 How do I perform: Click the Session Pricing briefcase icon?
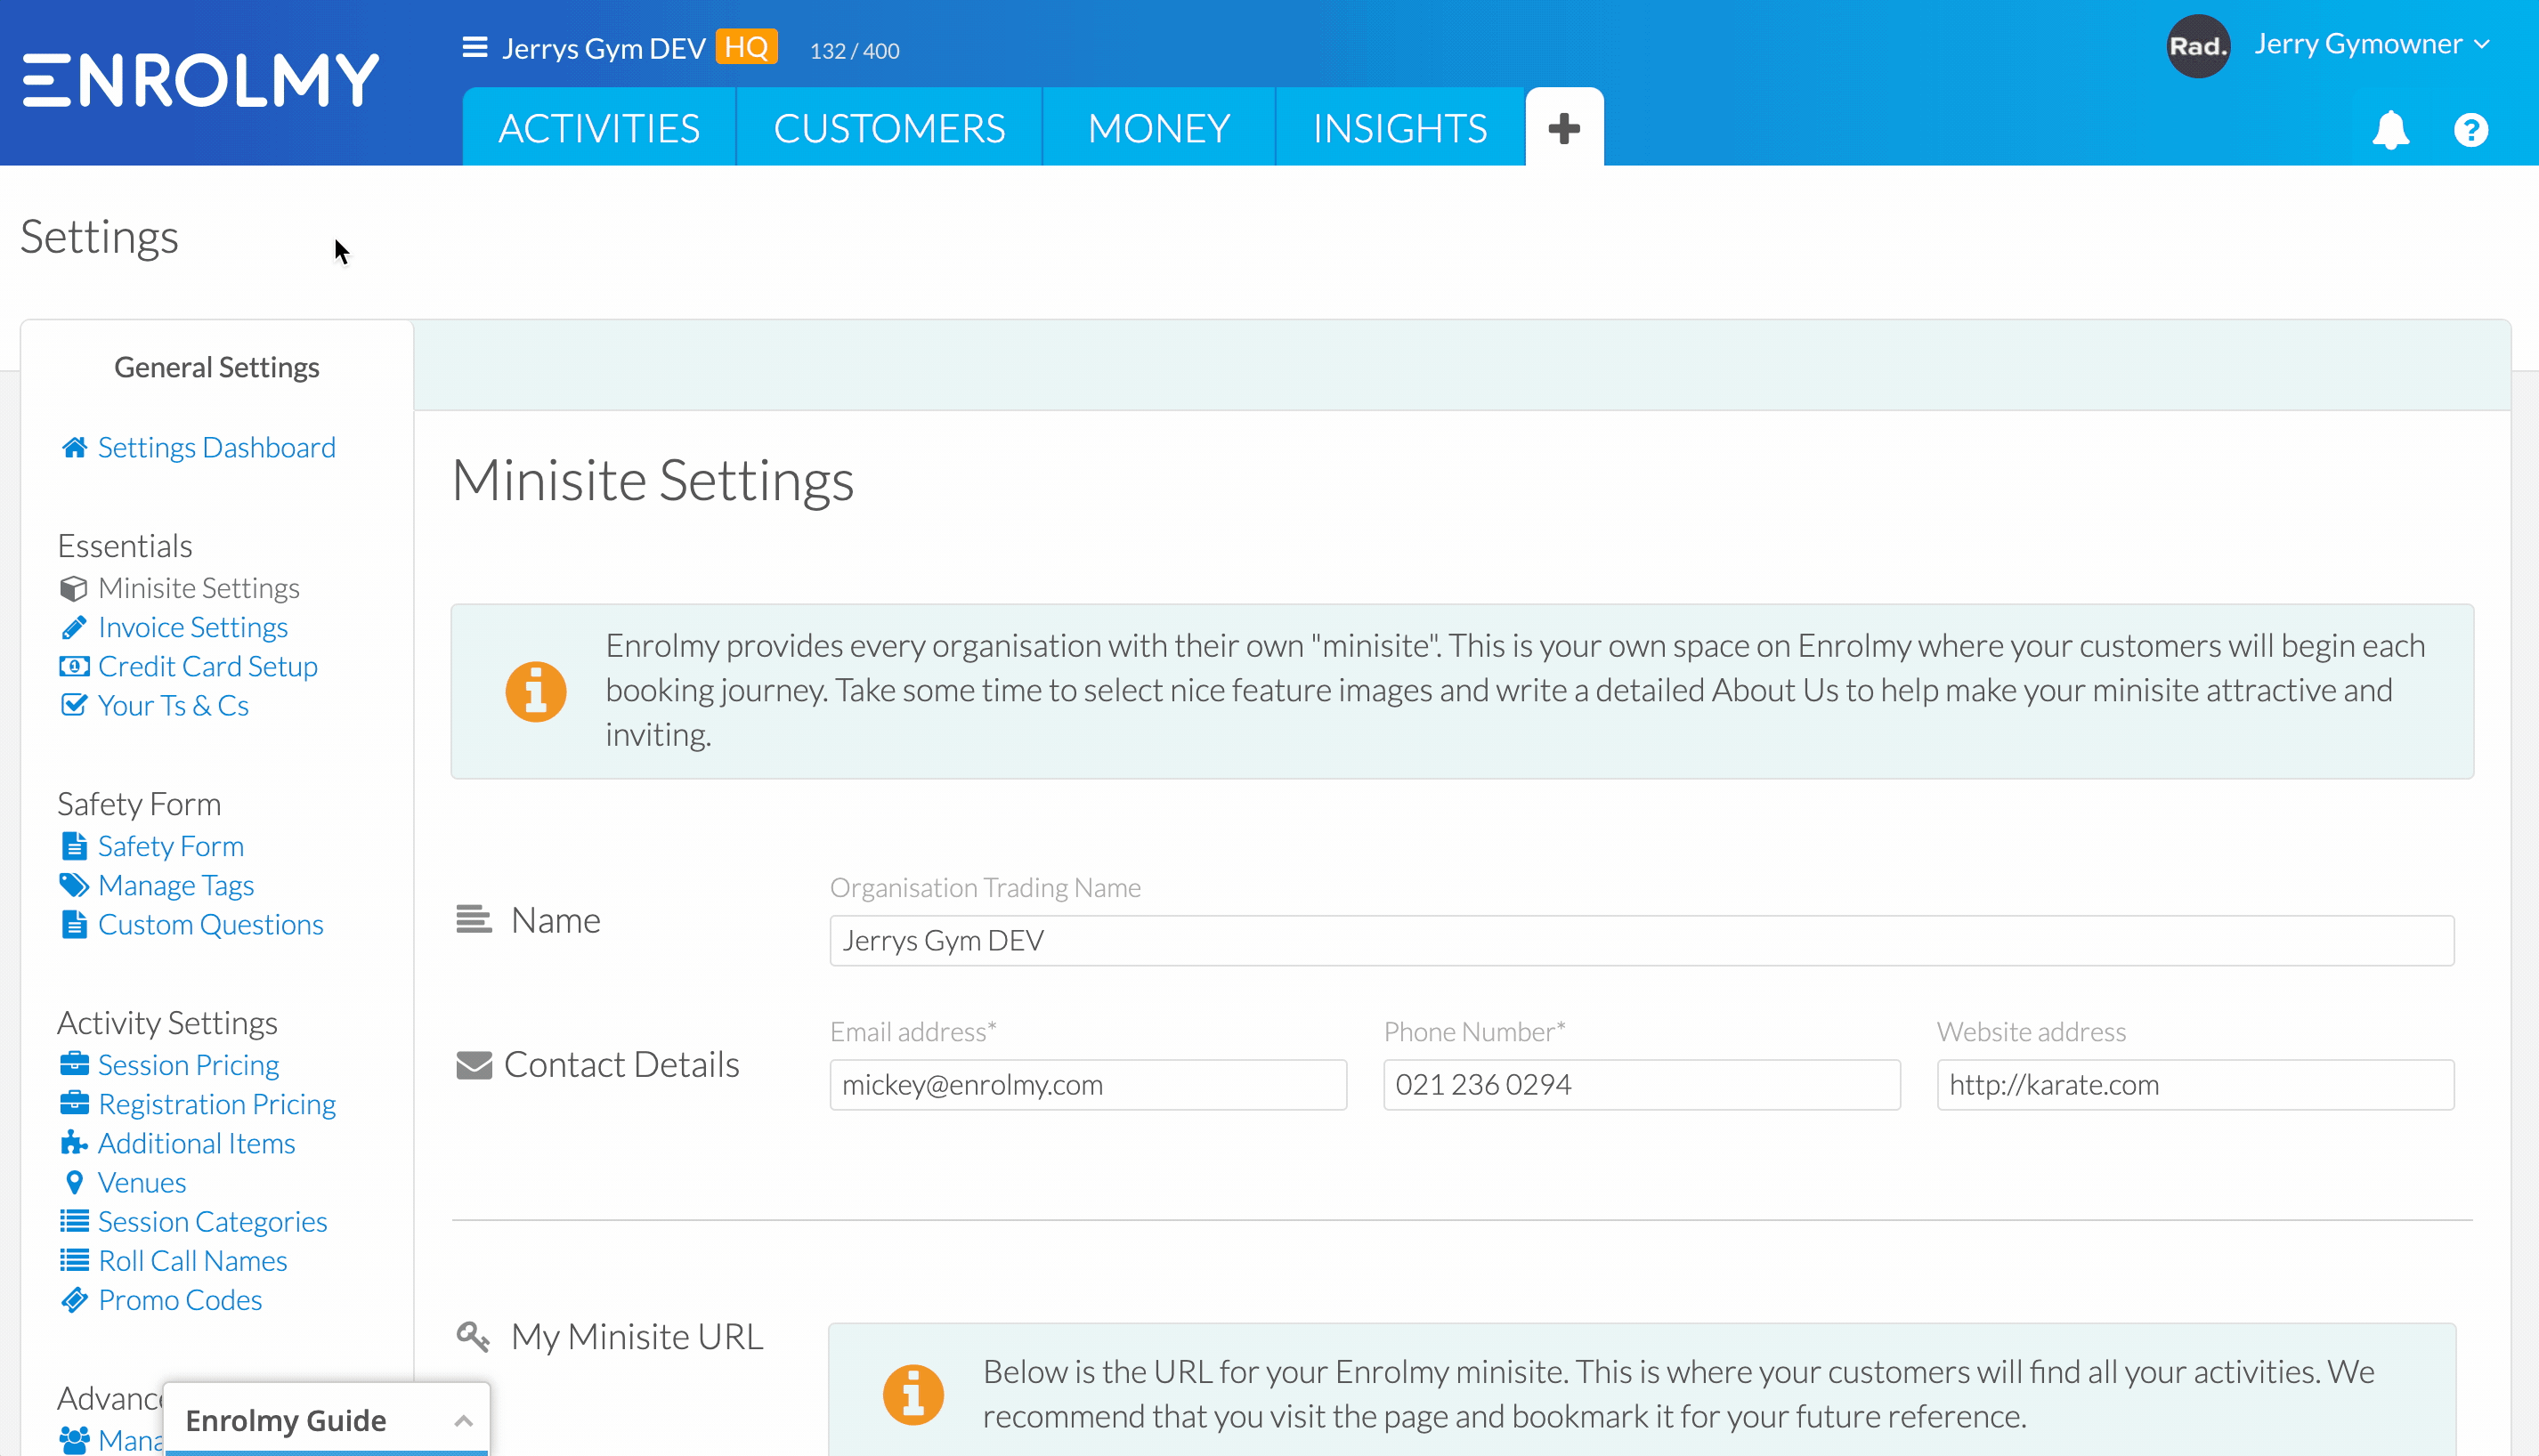coord(74,1064)
